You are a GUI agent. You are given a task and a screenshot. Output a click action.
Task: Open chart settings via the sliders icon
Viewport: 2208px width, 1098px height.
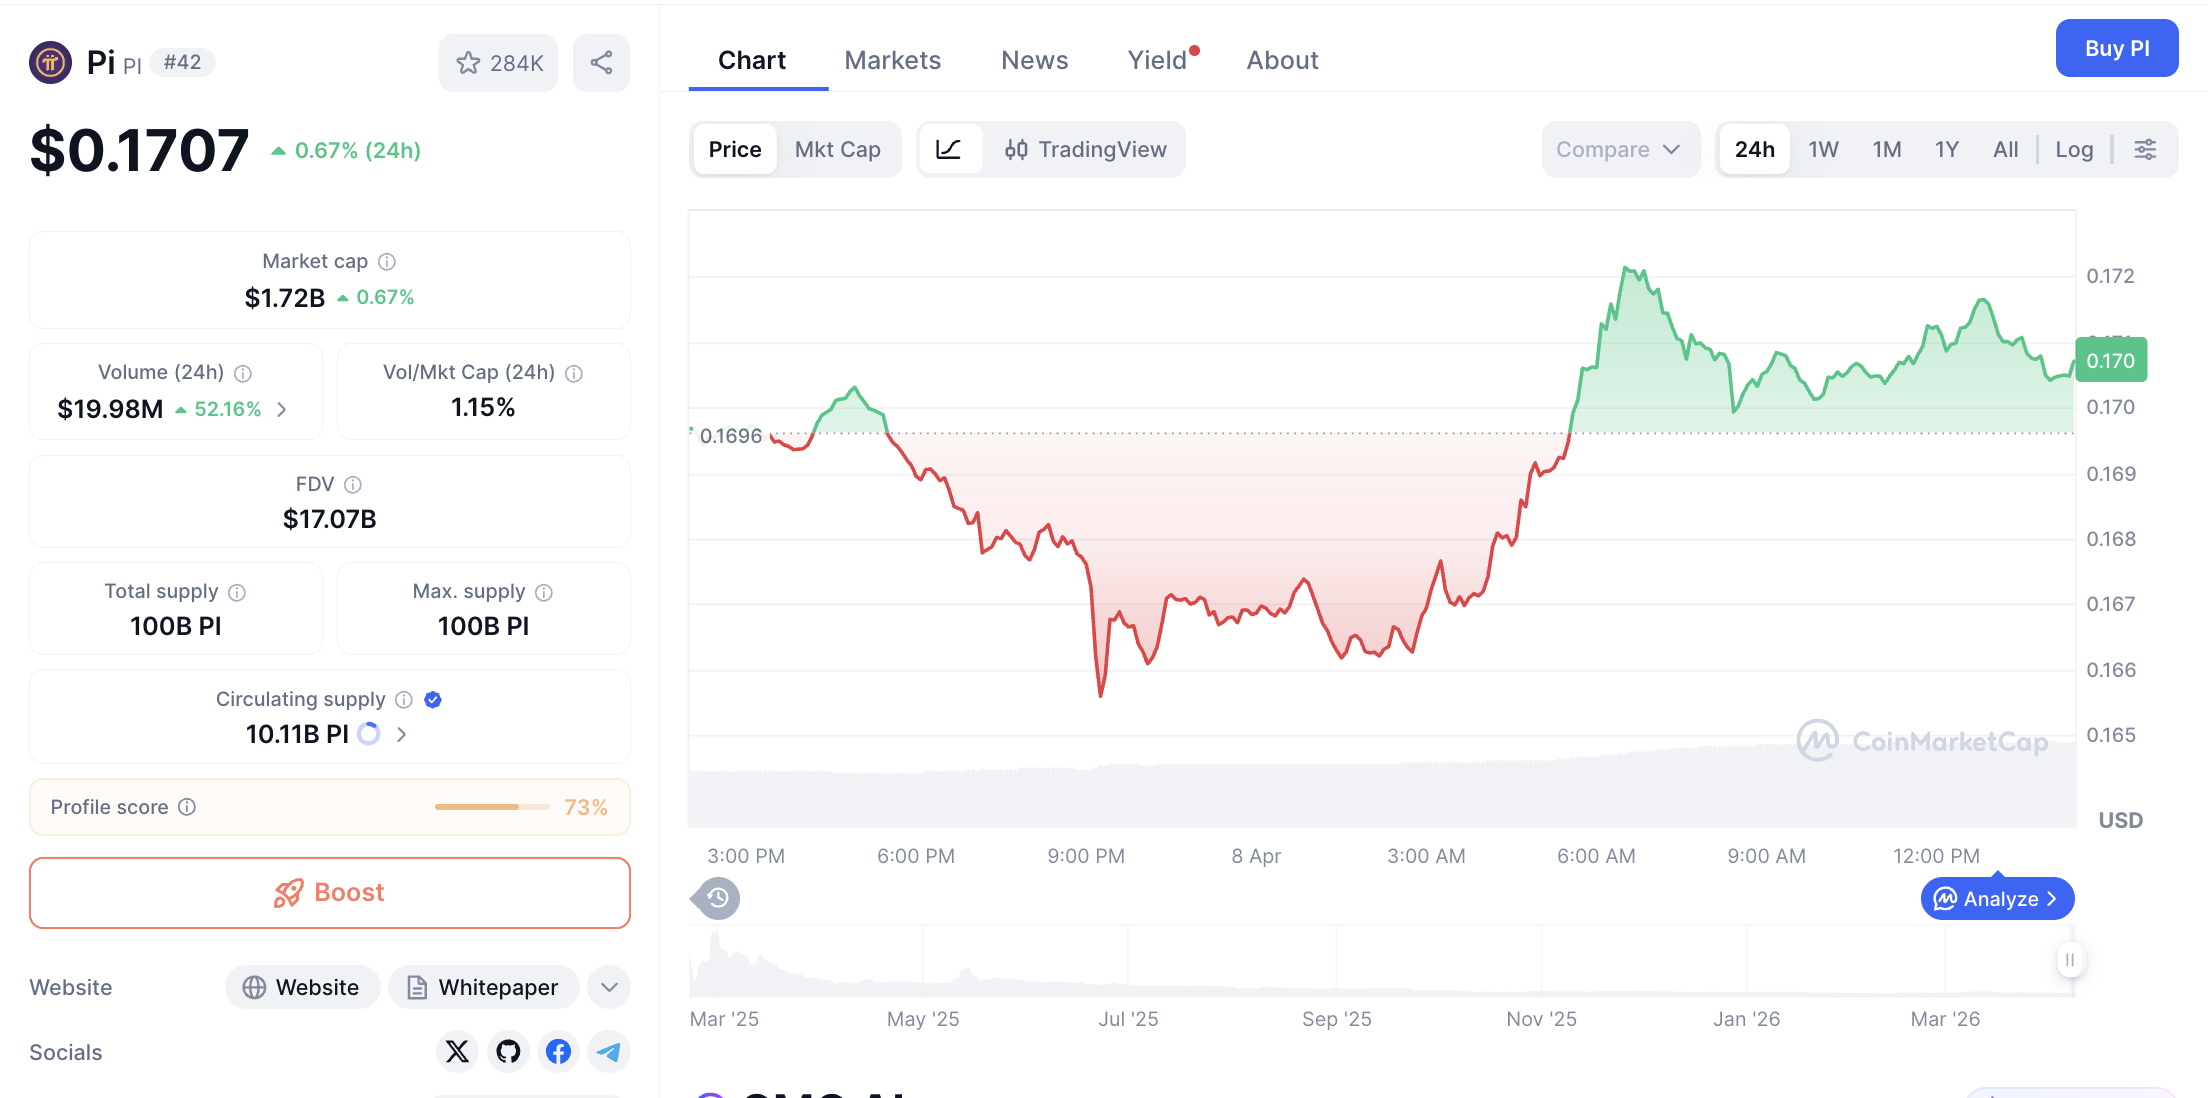2145,149
